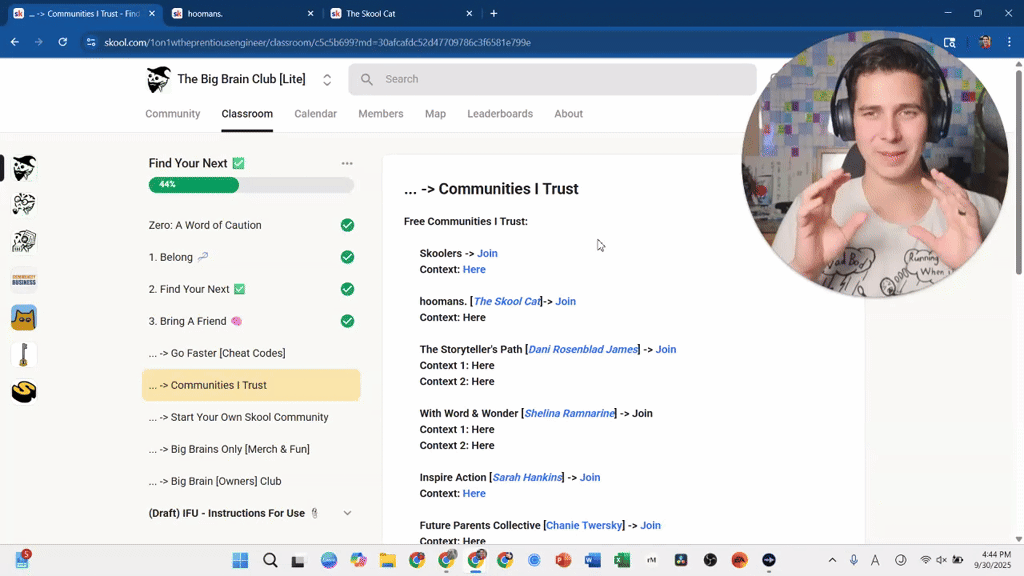This screenshot has width=1024, height=576.
Task: Switch to the About tab
Action: pos(568,114)
